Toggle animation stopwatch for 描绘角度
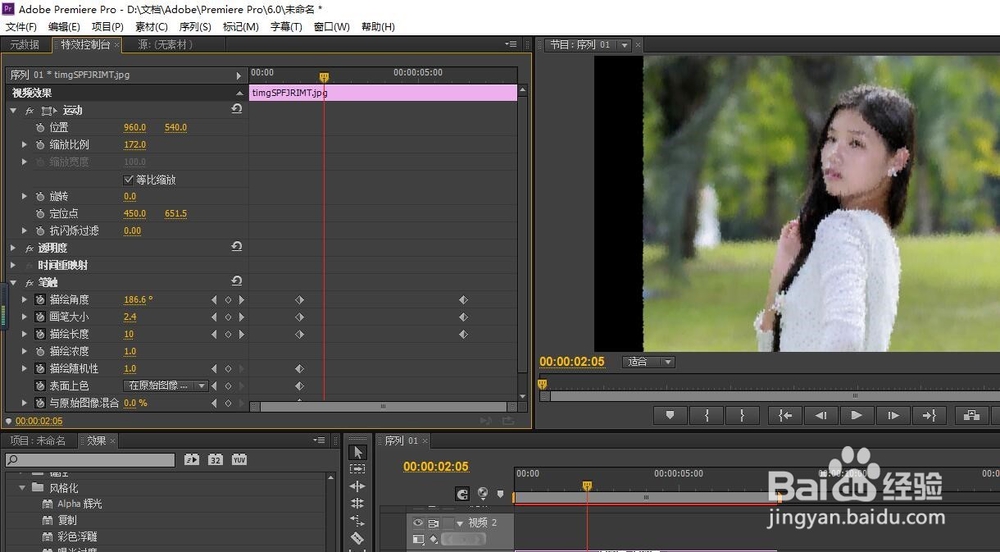Image resolution: width=1000 pixels, height=552 pixels. tap(40, 300)
